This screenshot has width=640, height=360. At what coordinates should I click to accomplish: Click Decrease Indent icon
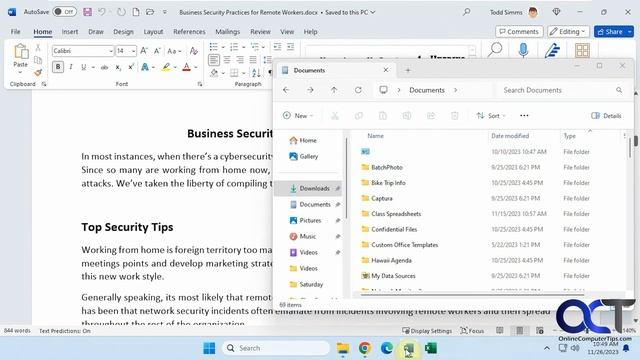pos(278,47)
